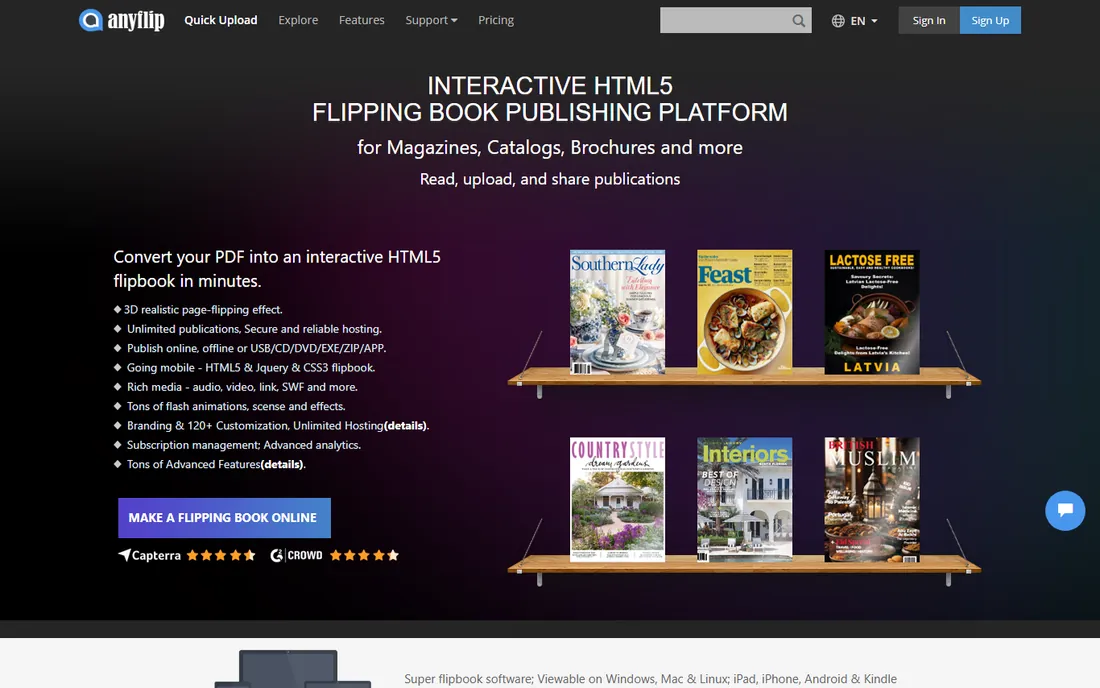
Task: Open the blue chat bubble widget
Action: point(1065,510)
